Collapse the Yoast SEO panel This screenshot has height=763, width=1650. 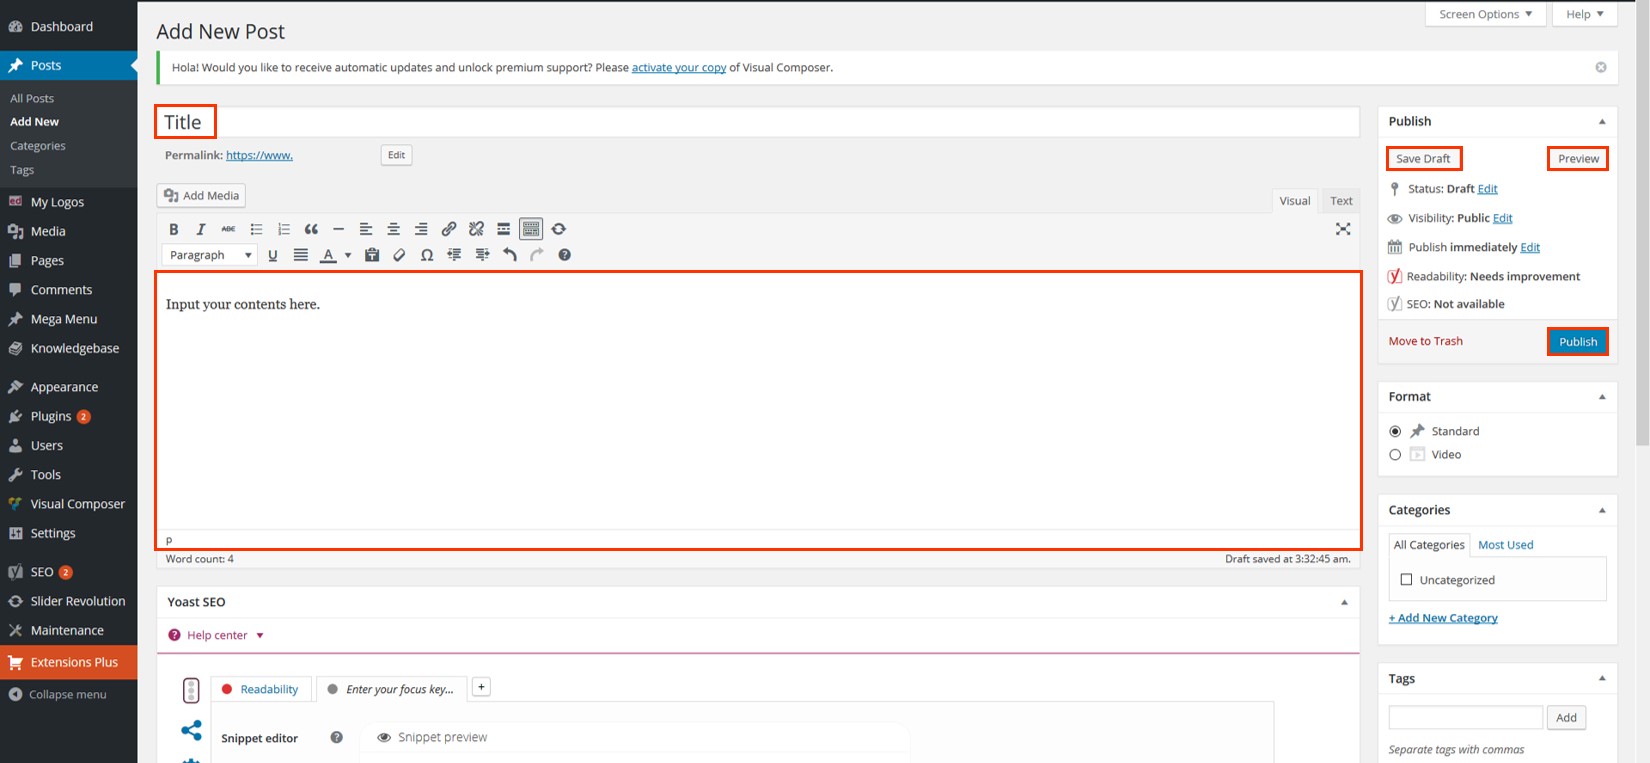(x=1344, y=602)
